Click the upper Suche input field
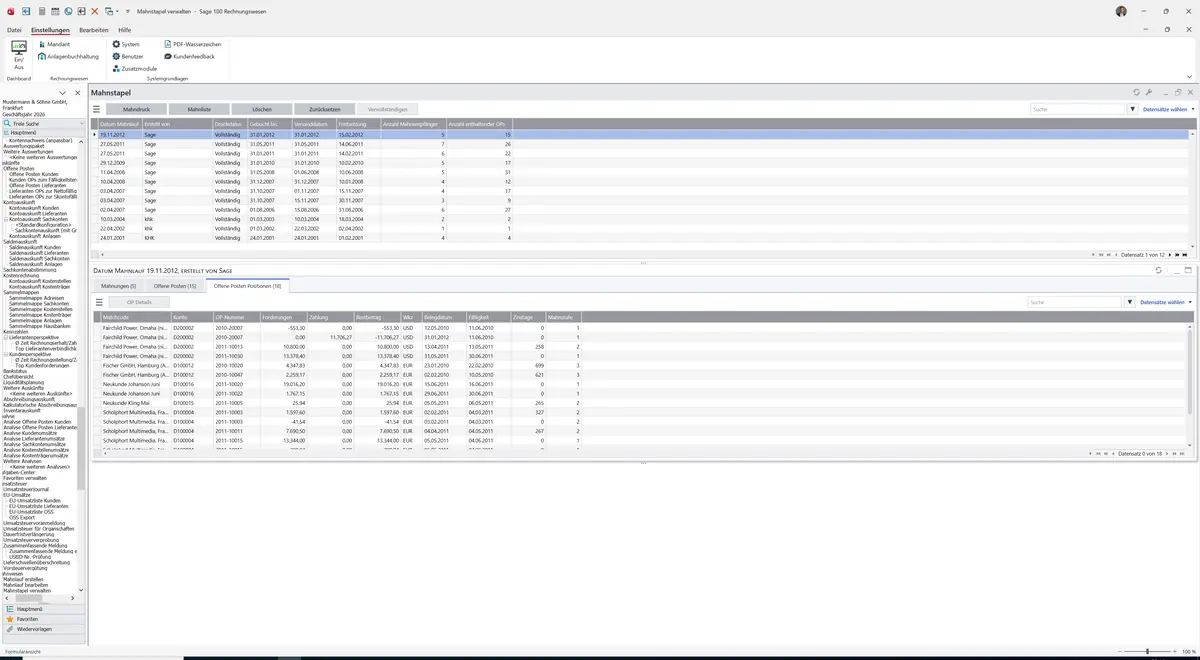This screenshot has height=660, width=1200. tap(1078, 109)
